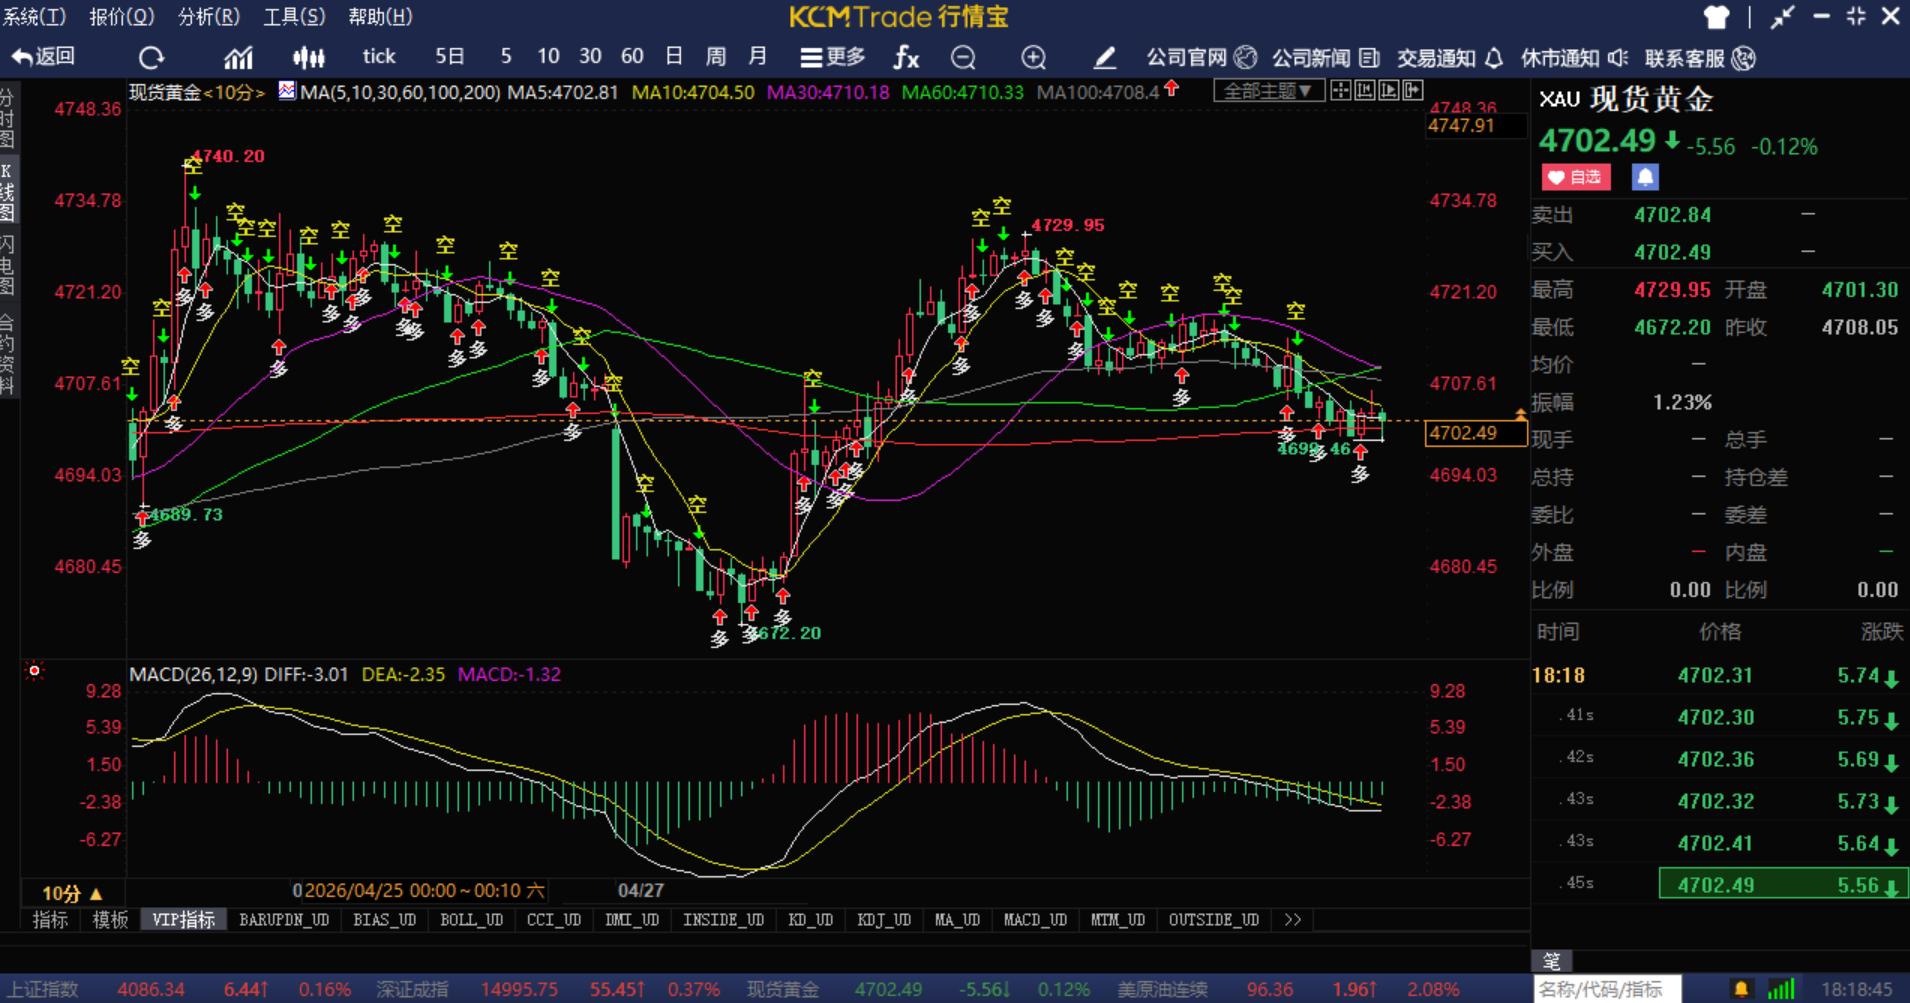Expand the 全部主题 theme dropdown
The width and height of the screenshot is (1910, 1003).
[x=1269, y=91]
